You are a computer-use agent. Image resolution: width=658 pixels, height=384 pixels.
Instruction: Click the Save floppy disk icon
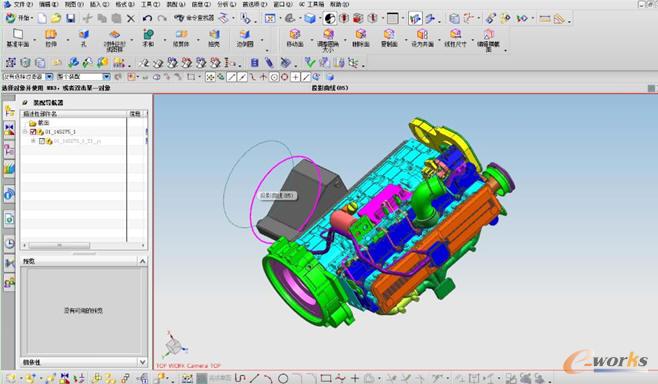(70, 18)
